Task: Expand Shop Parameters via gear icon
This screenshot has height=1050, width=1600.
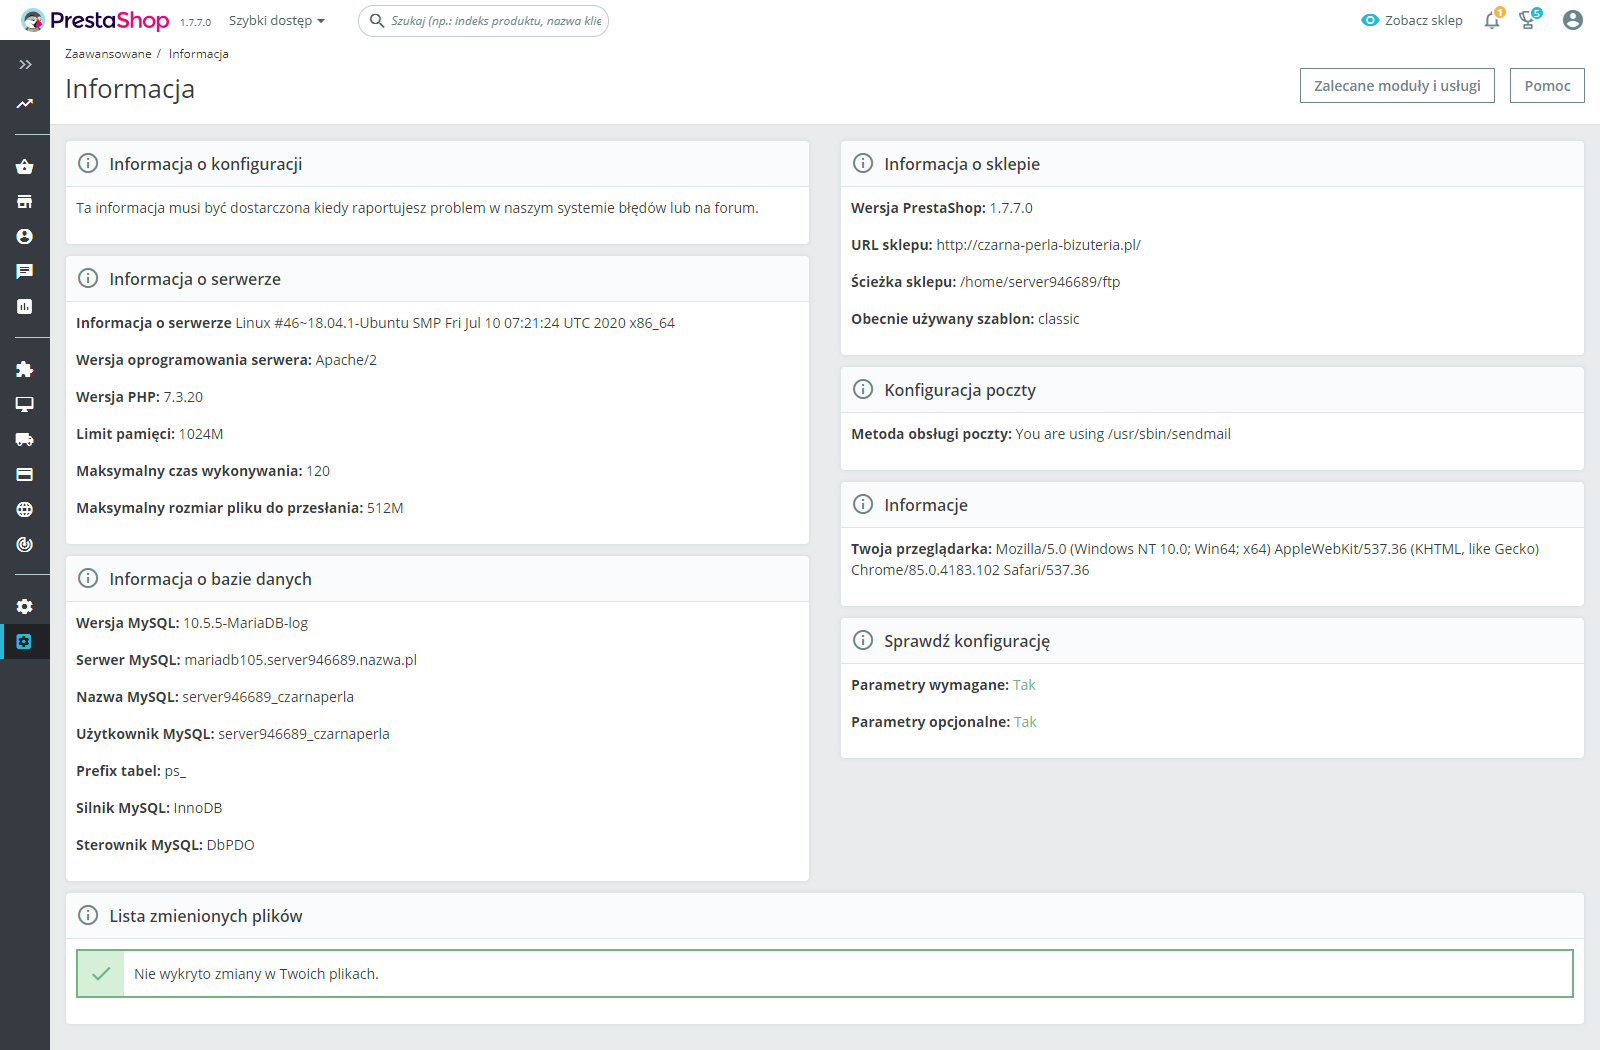Action: [24, 605]
